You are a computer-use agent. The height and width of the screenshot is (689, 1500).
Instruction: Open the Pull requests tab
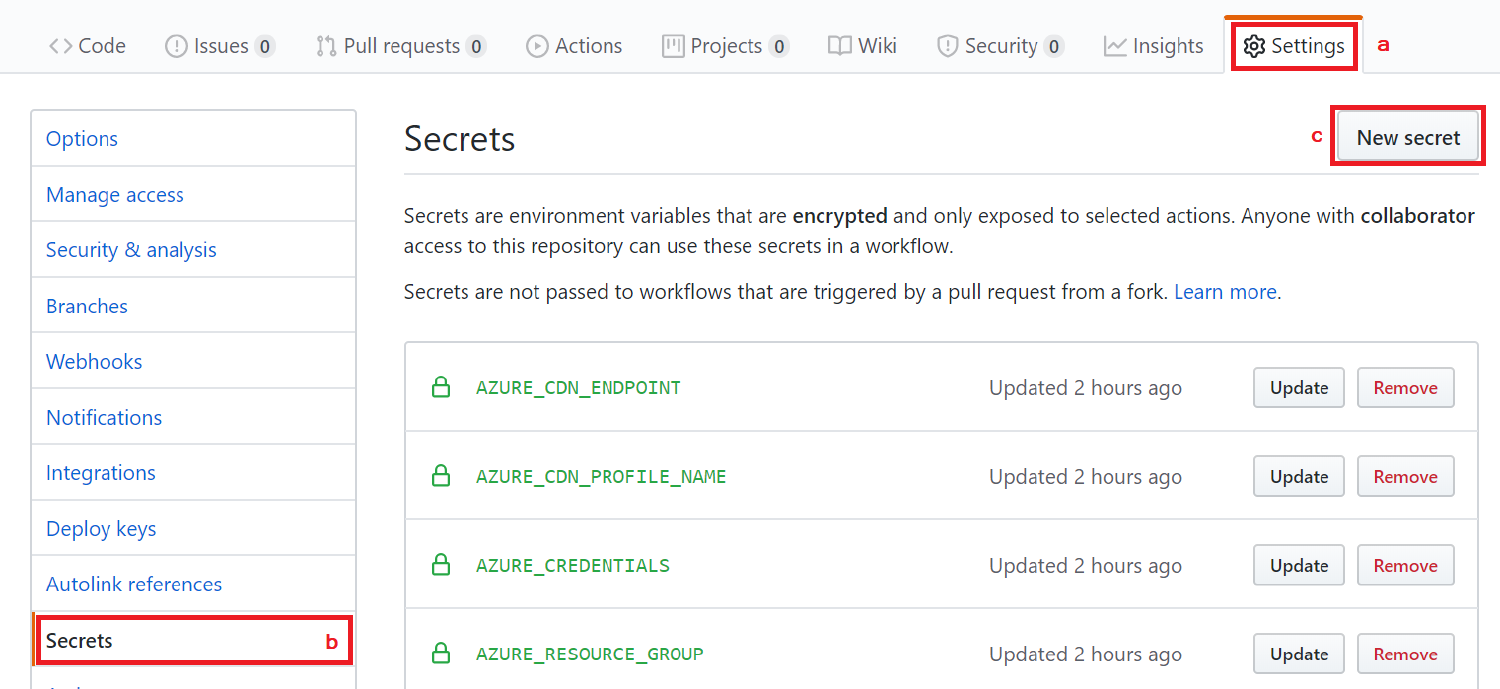400,46
